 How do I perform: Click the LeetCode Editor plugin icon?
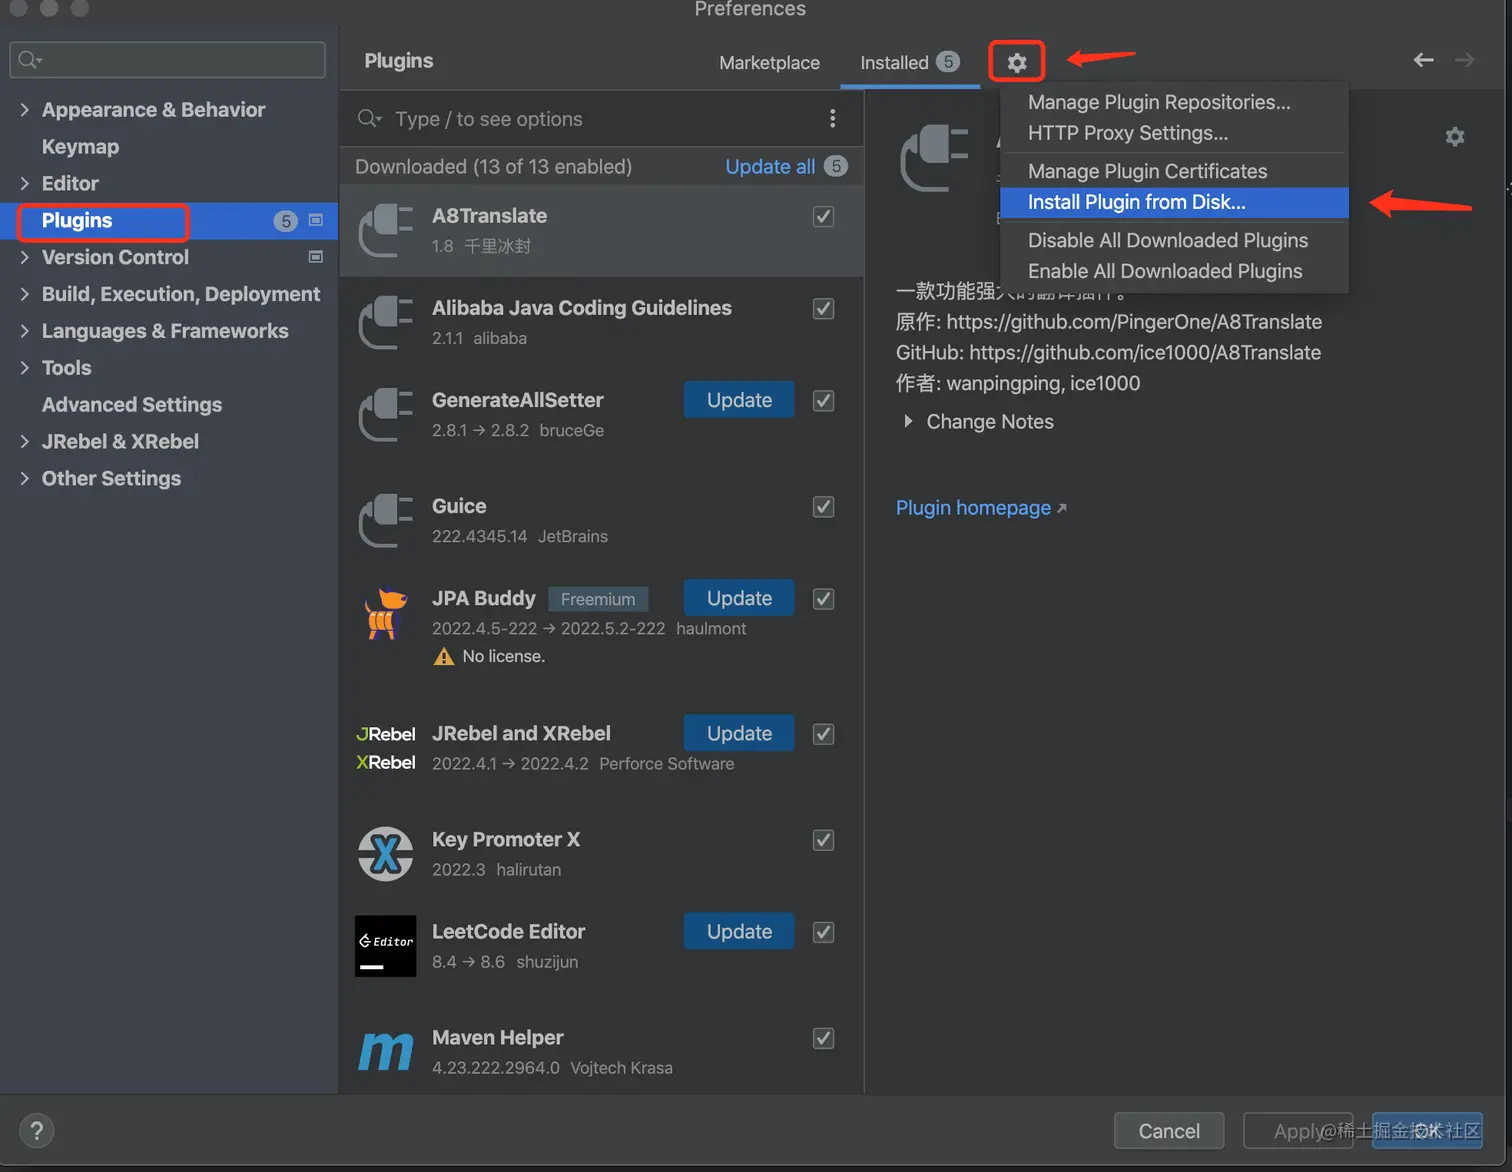coord(386,946)
